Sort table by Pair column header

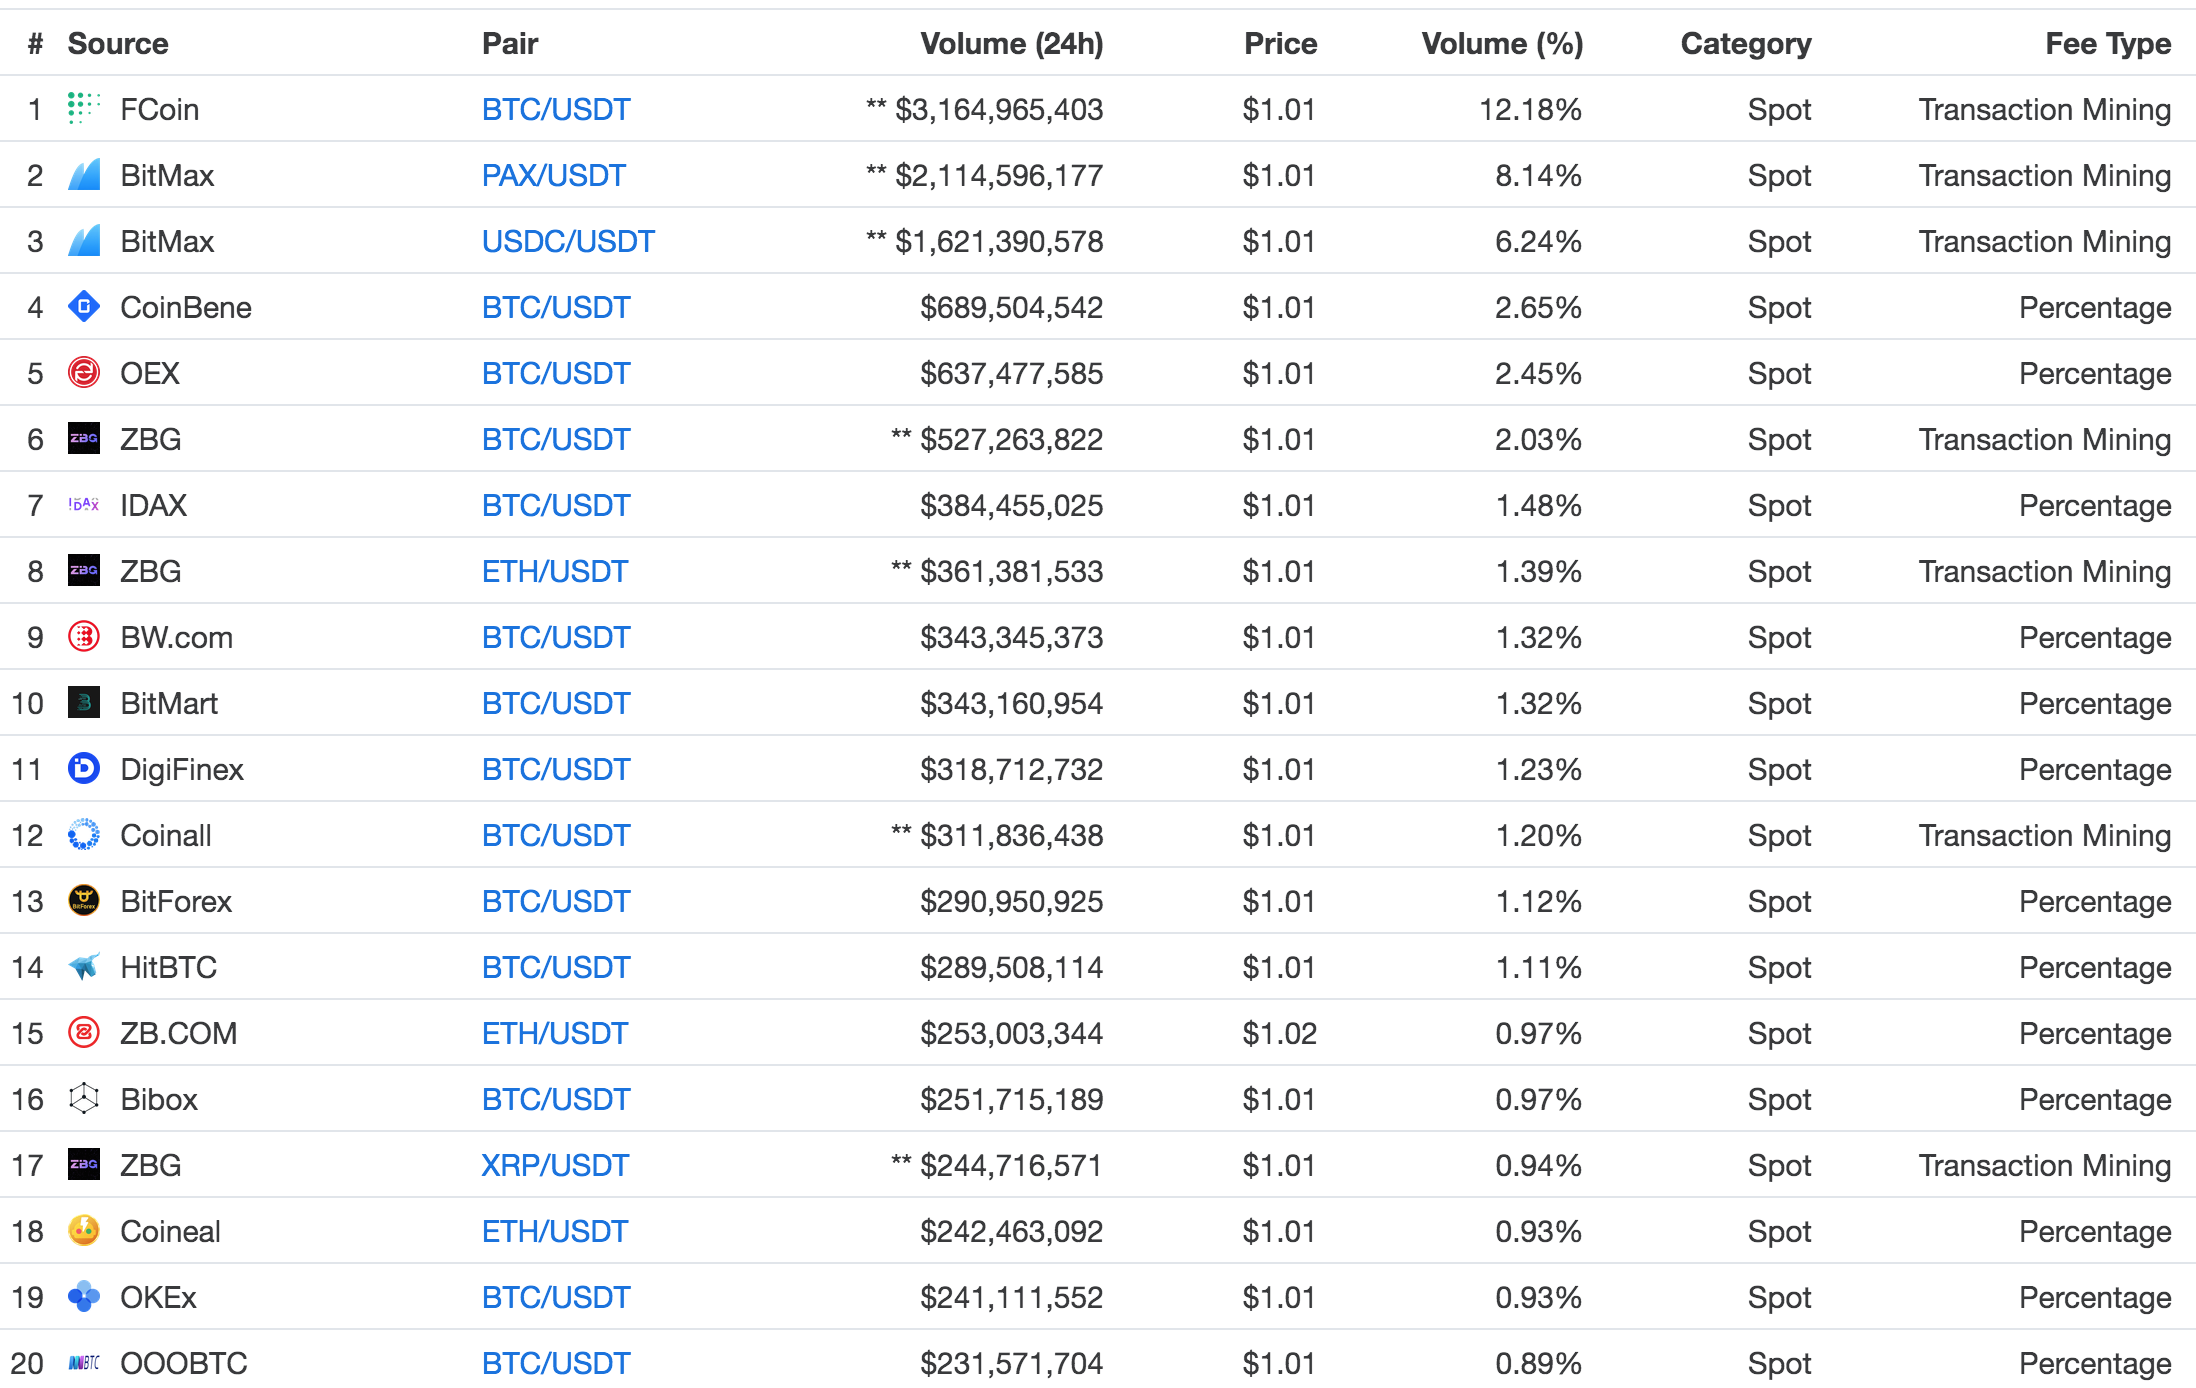pyautogui.click(x=510, y=43)
